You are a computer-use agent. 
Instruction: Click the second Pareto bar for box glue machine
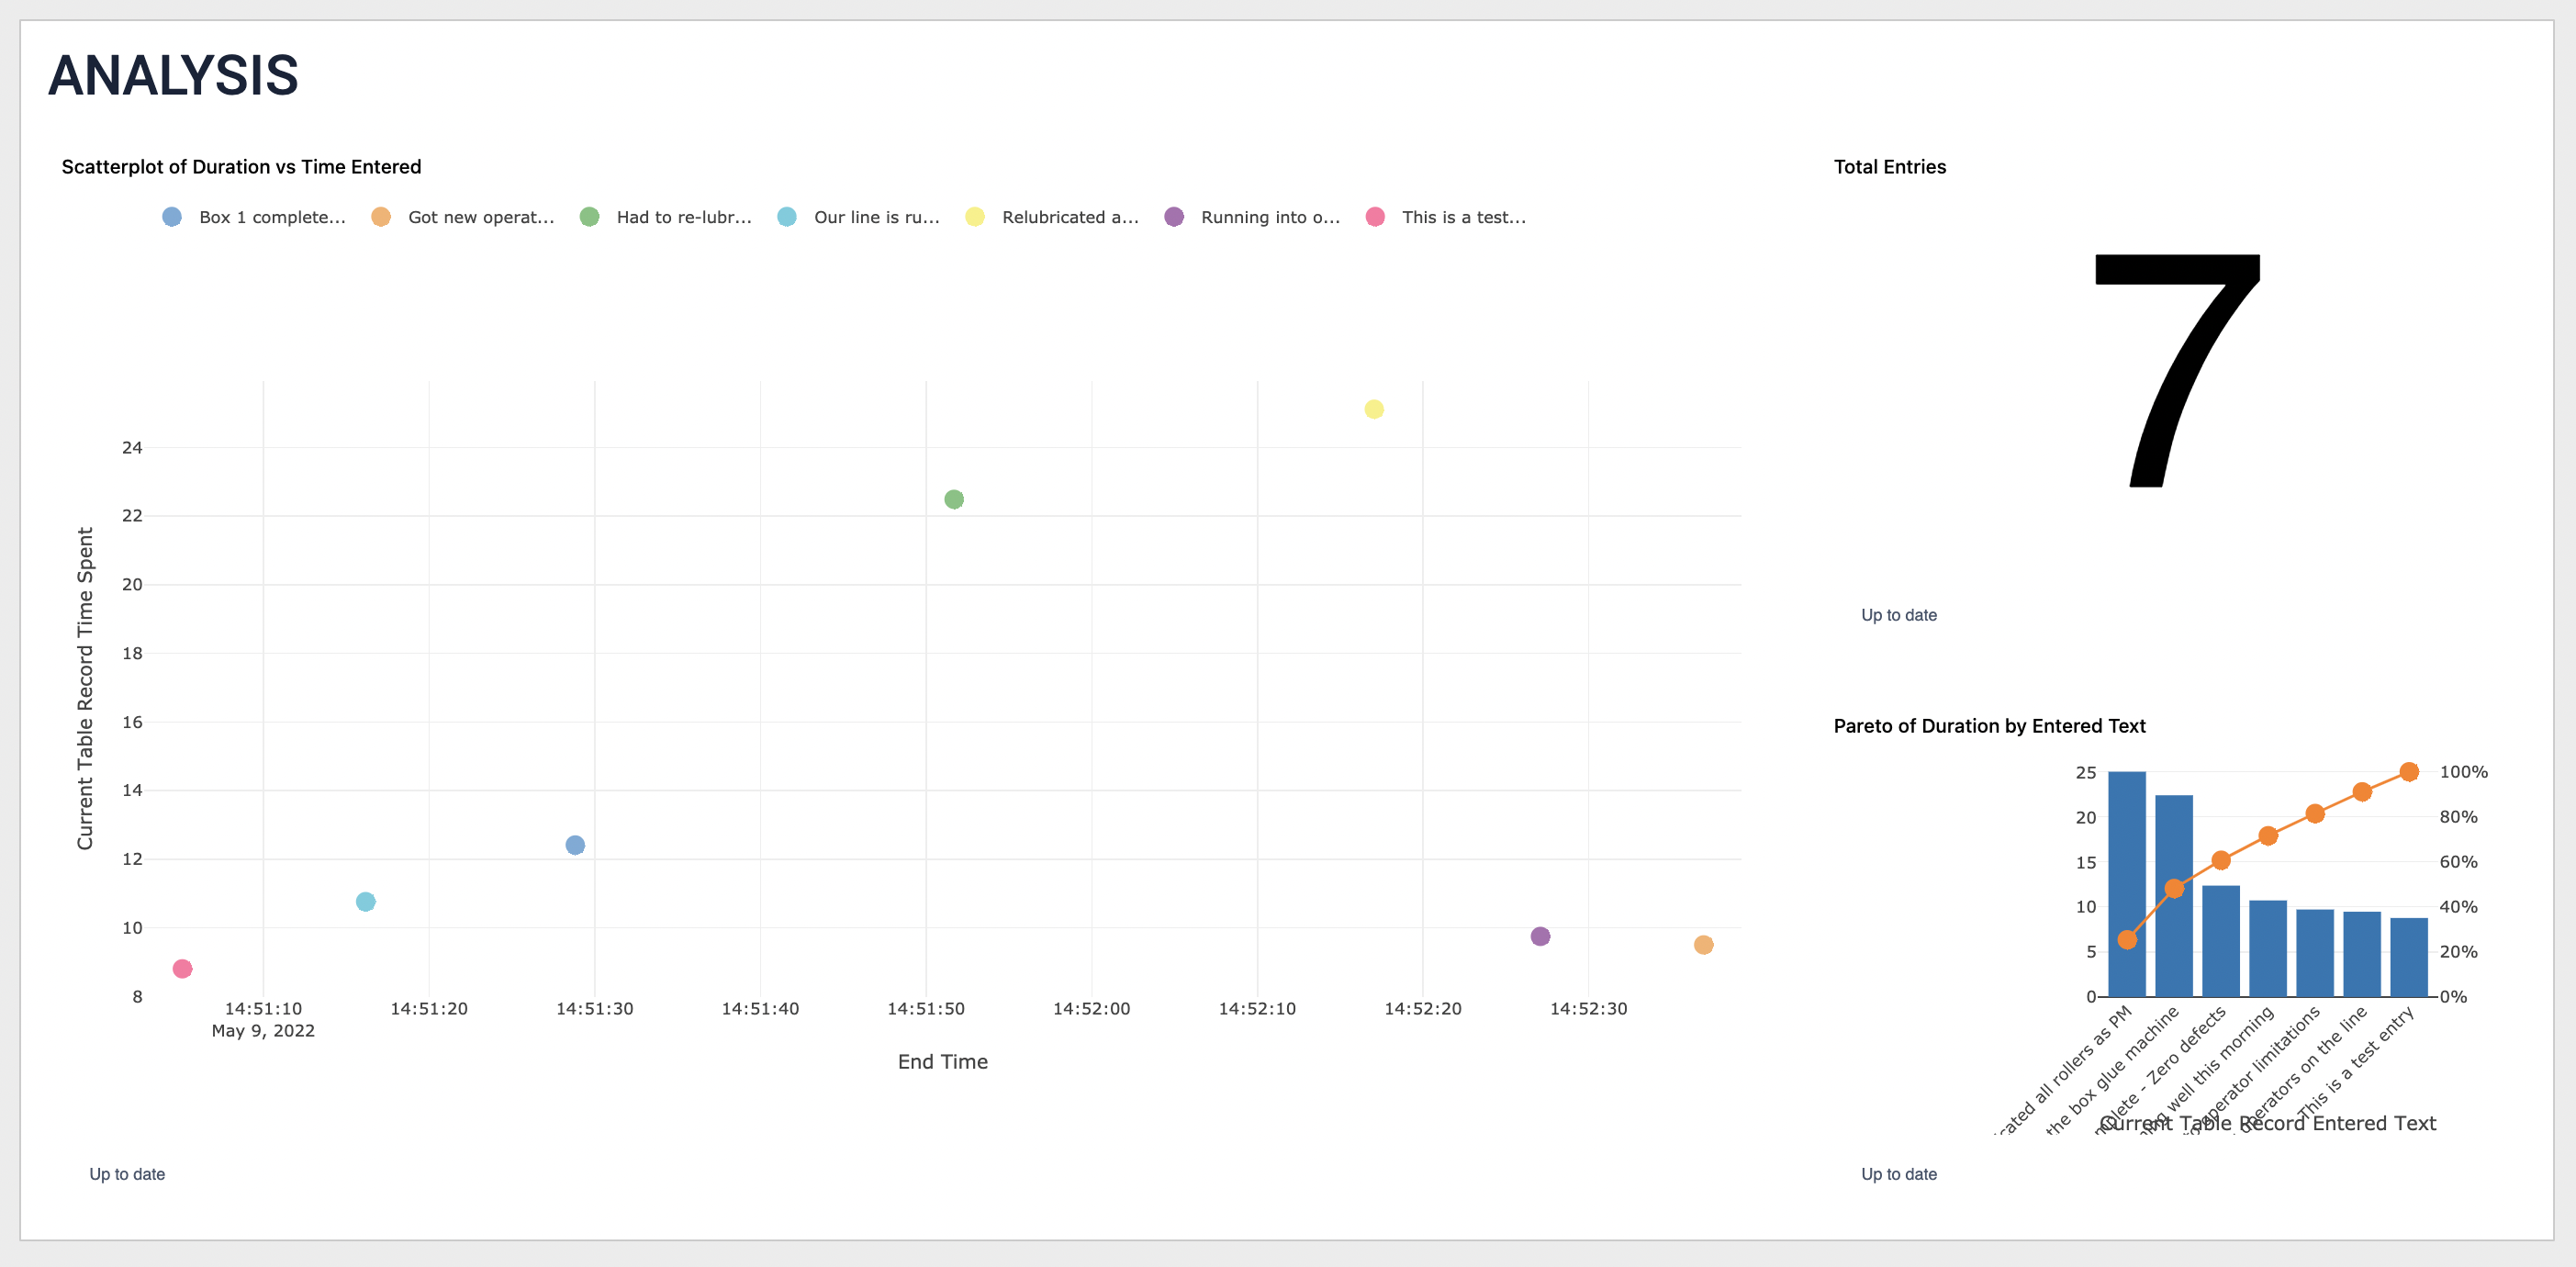point(2174,896)
